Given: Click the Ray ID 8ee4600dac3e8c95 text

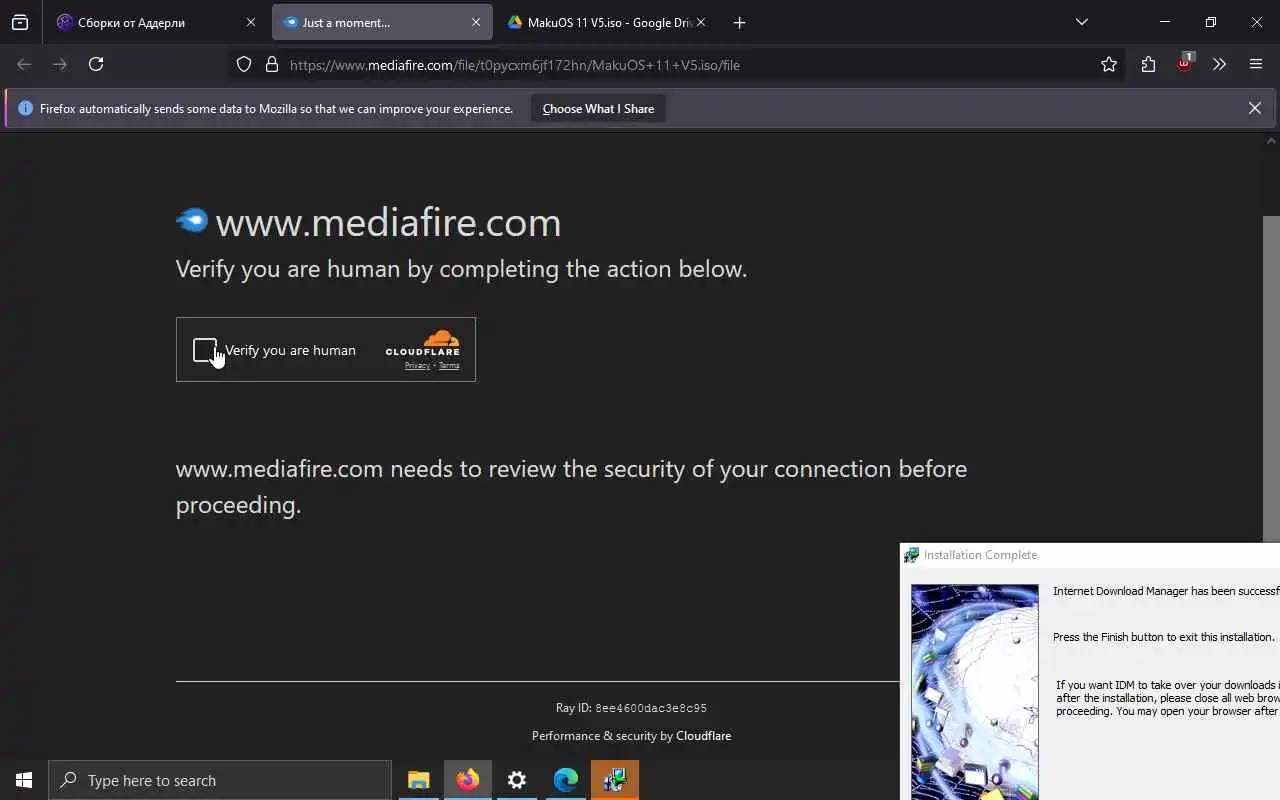Looking at the screenshot, I should coord(631,708).
